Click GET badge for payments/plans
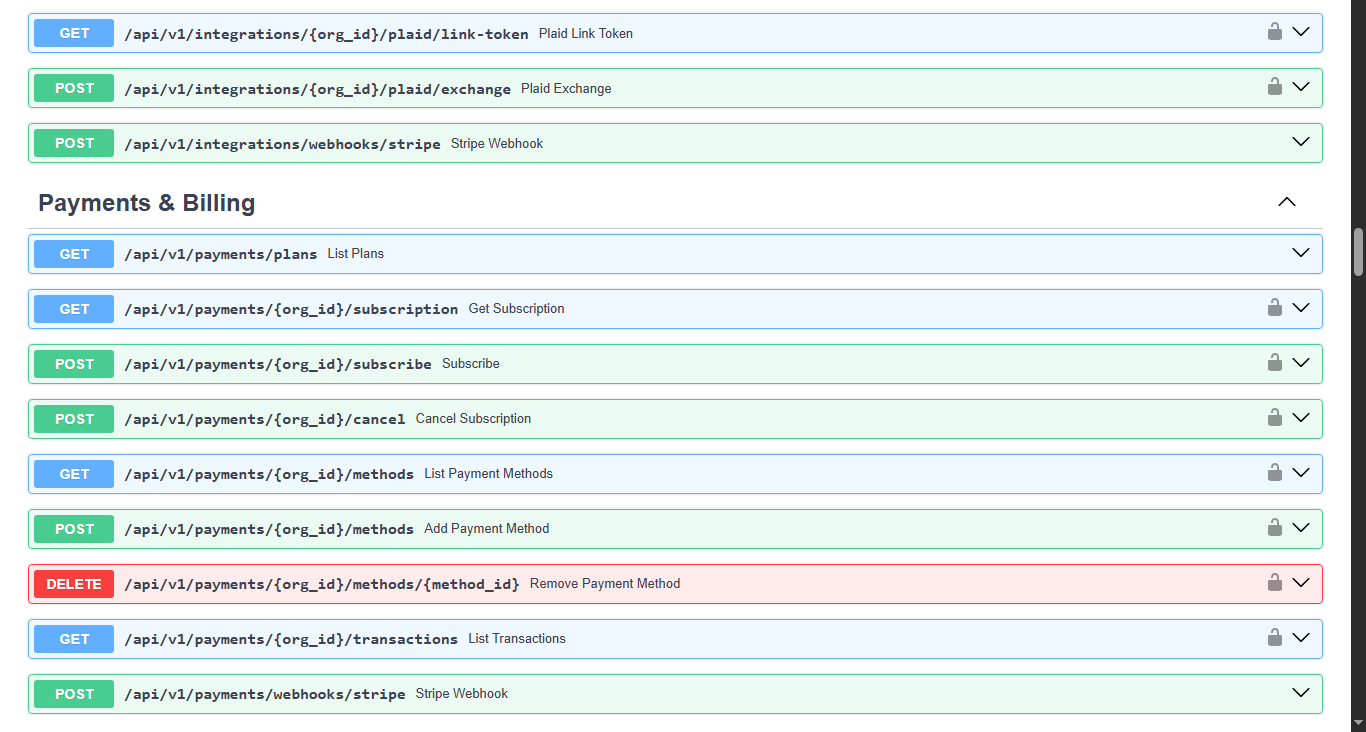 coord(74,254)
